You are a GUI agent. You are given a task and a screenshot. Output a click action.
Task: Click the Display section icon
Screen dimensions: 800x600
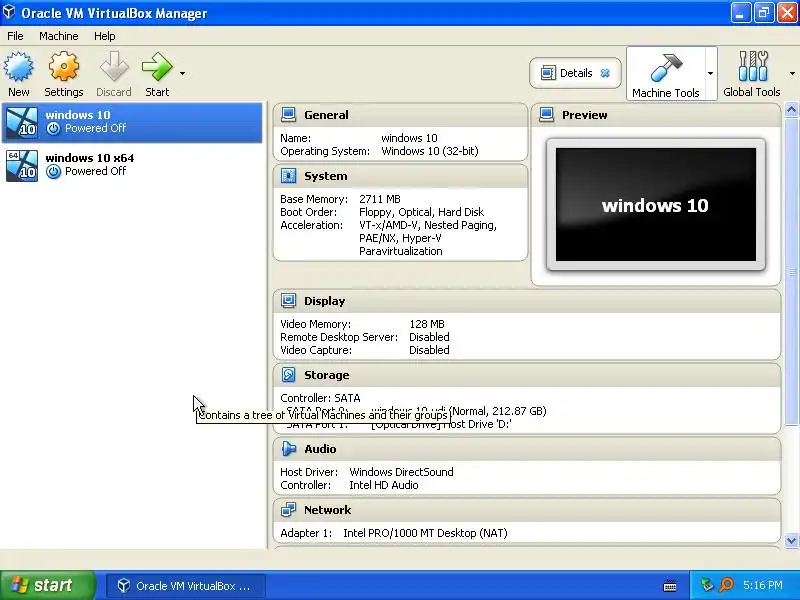[x=288, y=301]
